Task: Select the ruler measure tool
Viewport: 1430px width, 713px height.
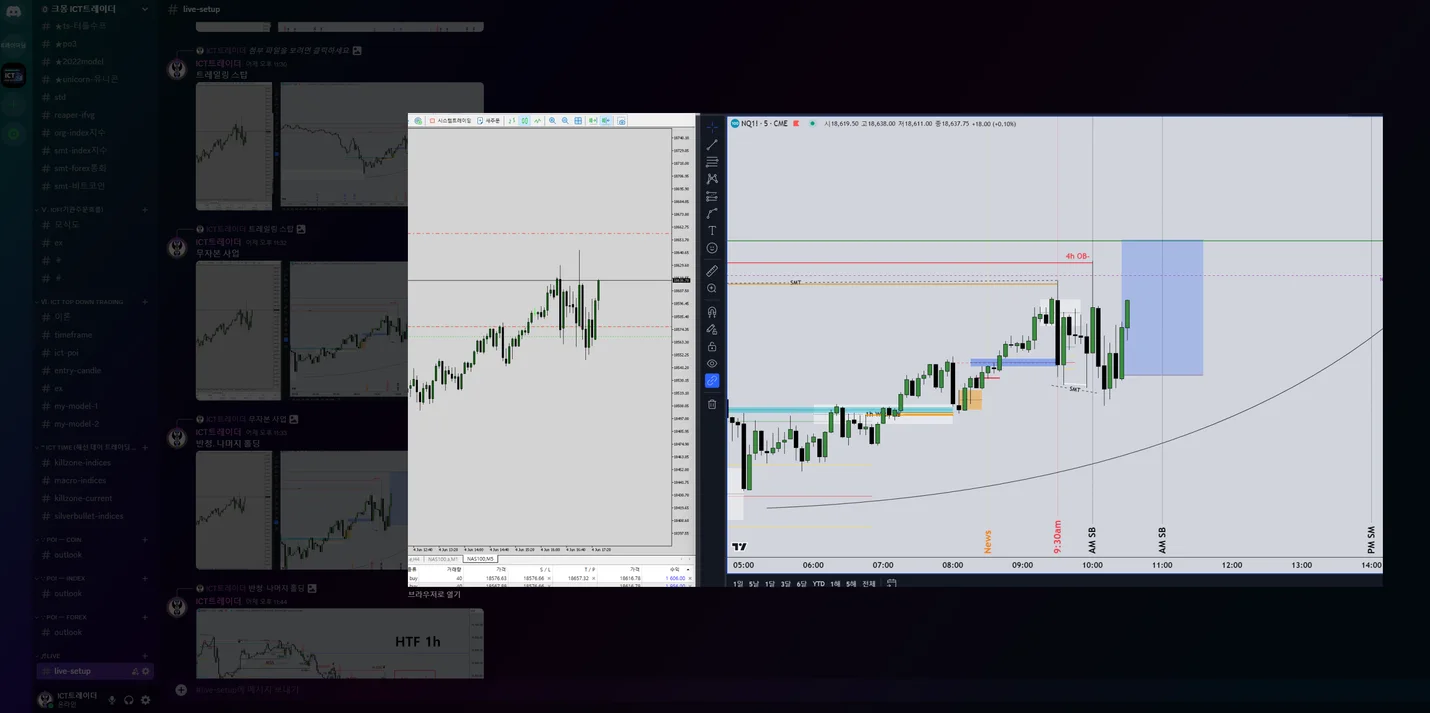Action: [712, 271]
